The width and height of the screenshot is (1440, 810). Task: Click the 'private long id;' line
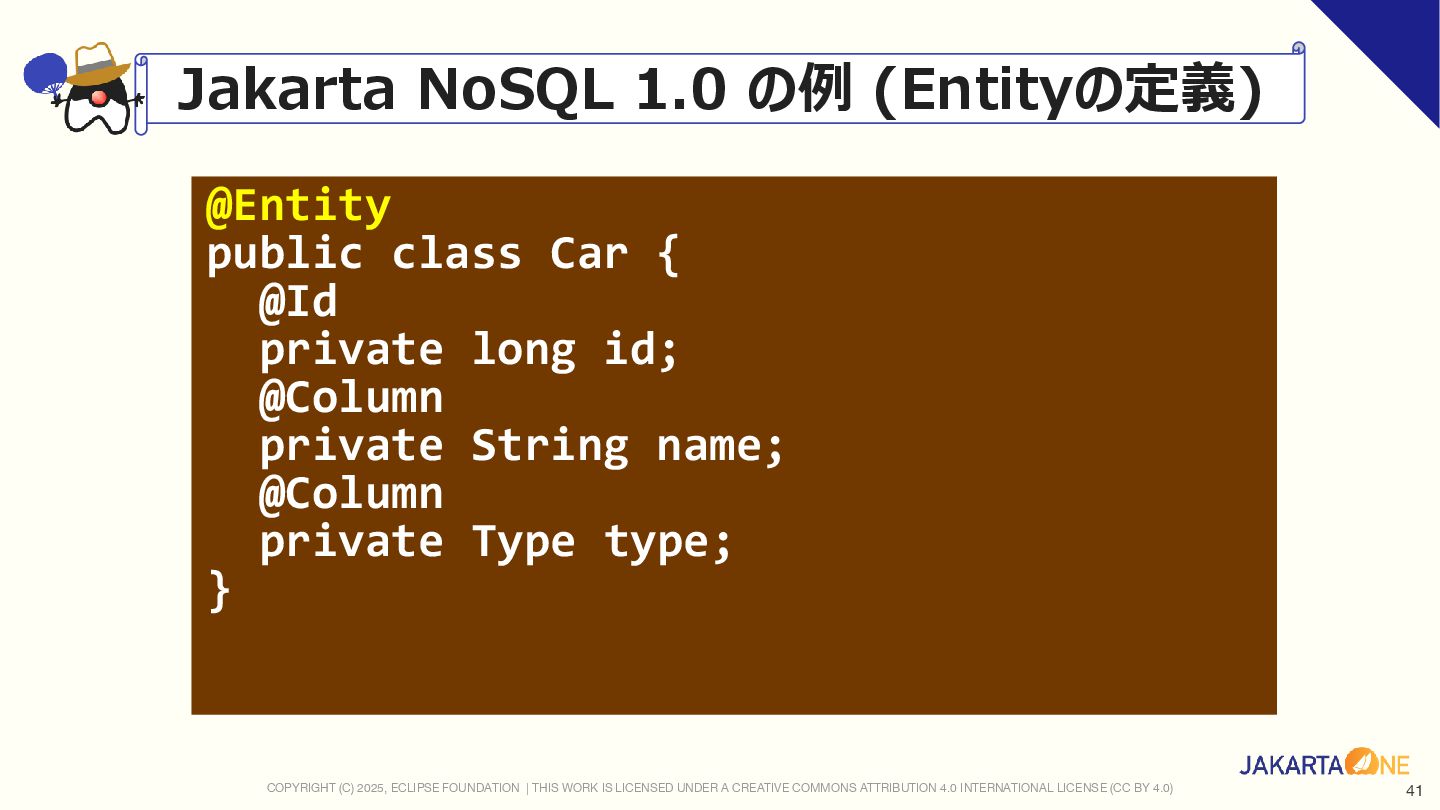pyautogui.click(x=469, y=350)
